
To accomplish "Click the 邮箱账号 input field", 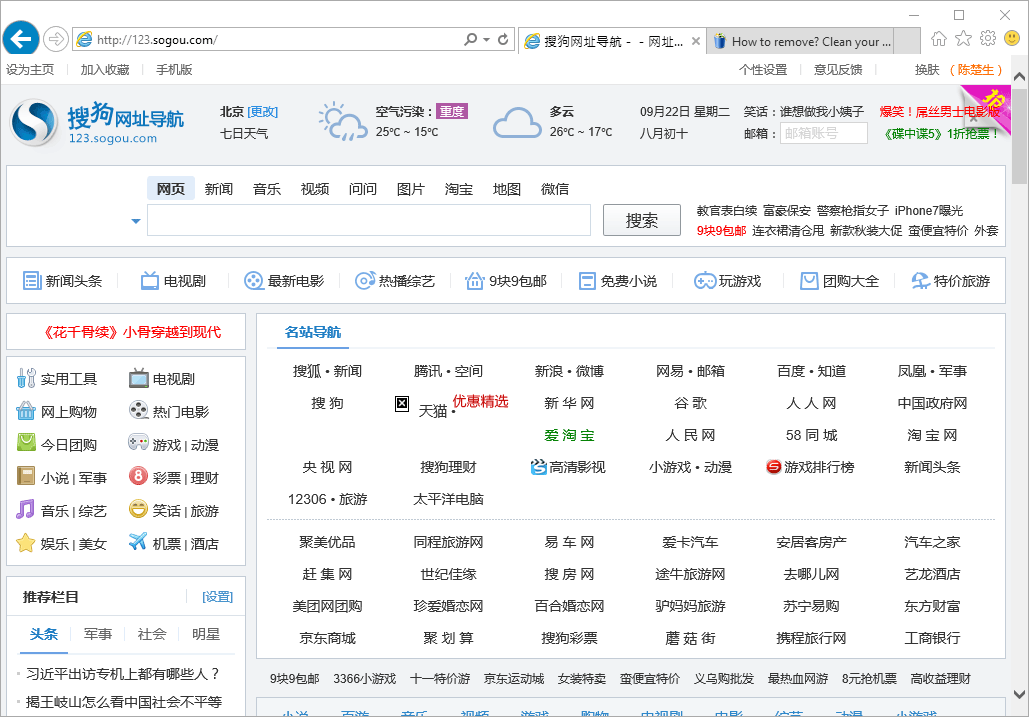I will pos(824,133).
